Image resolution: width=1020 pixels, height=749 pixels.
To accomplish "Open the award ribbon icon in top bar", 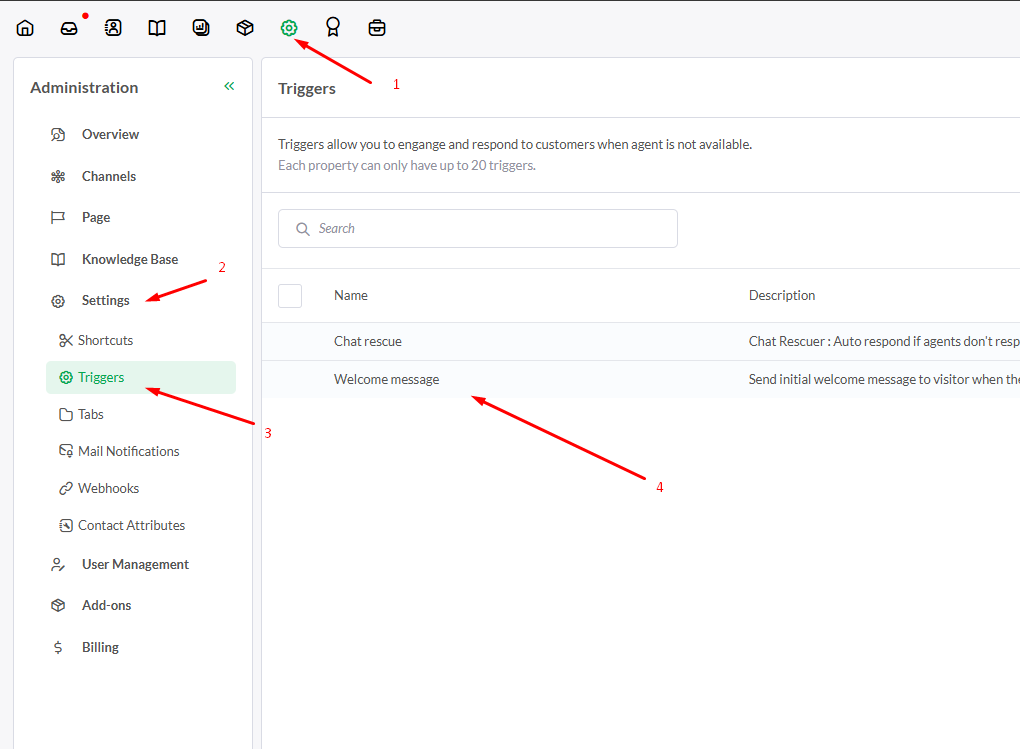I will pyautogui.click(x=333, y=28).
